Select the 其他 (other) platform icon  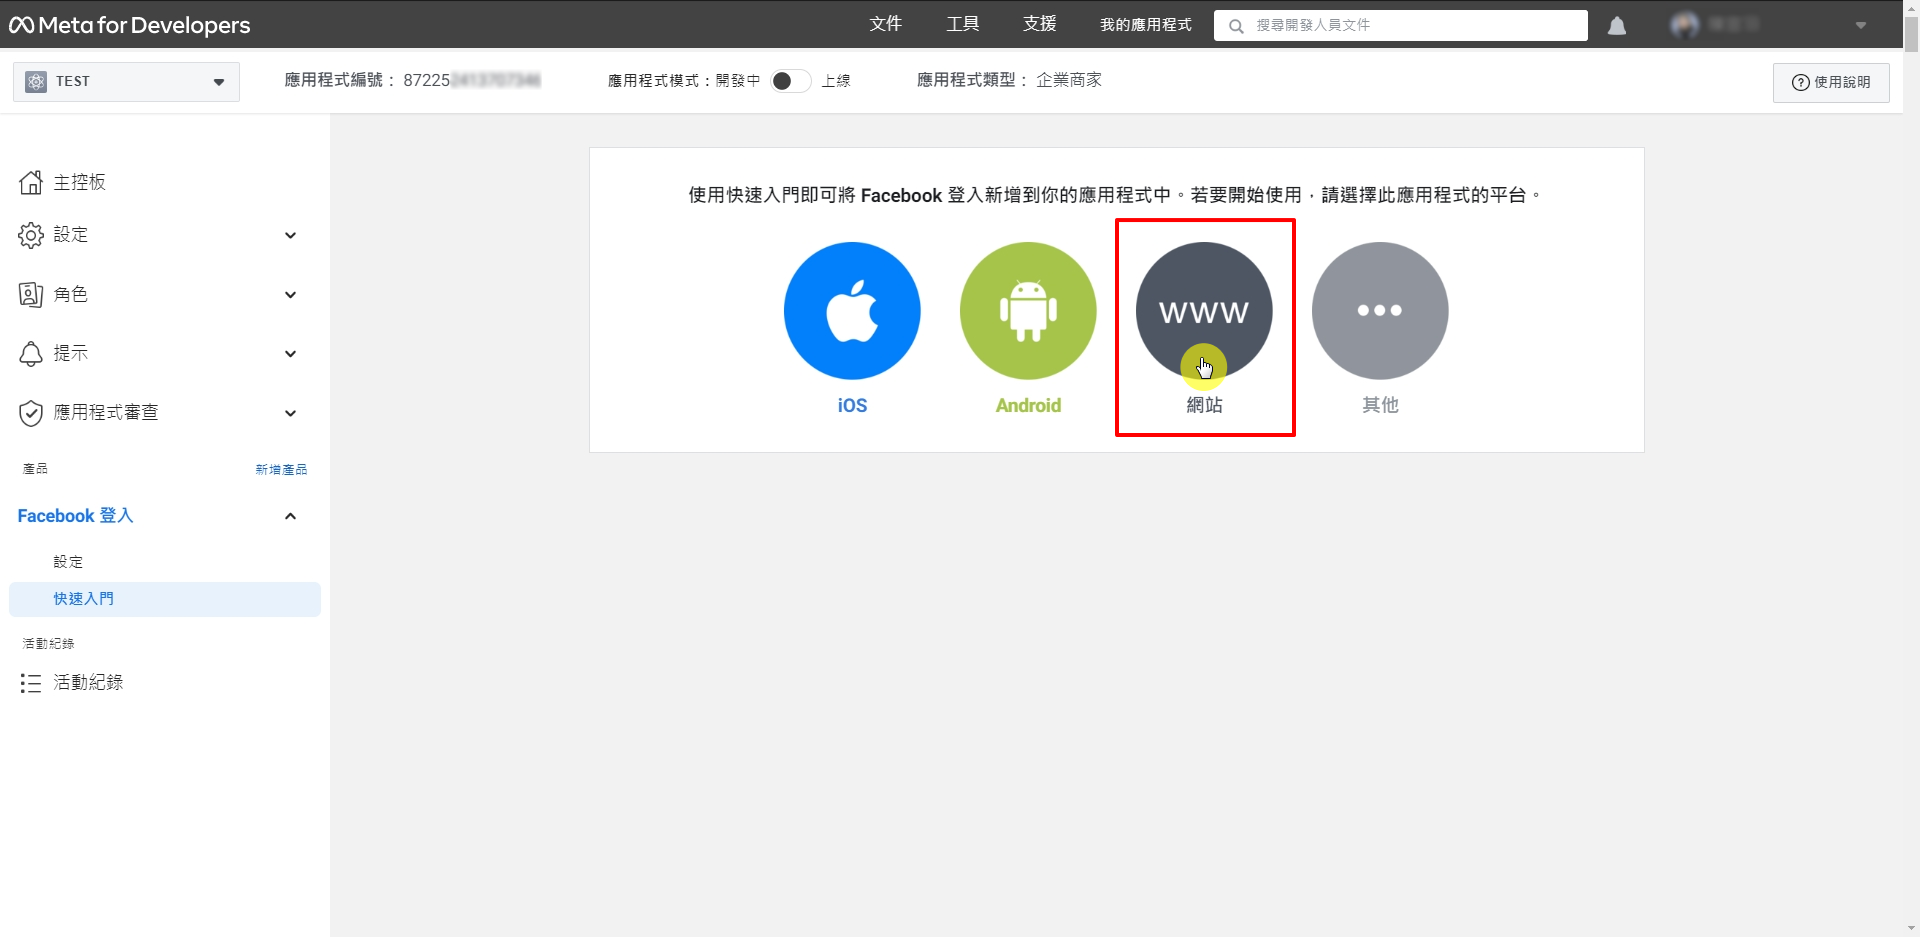(1380, 311)
